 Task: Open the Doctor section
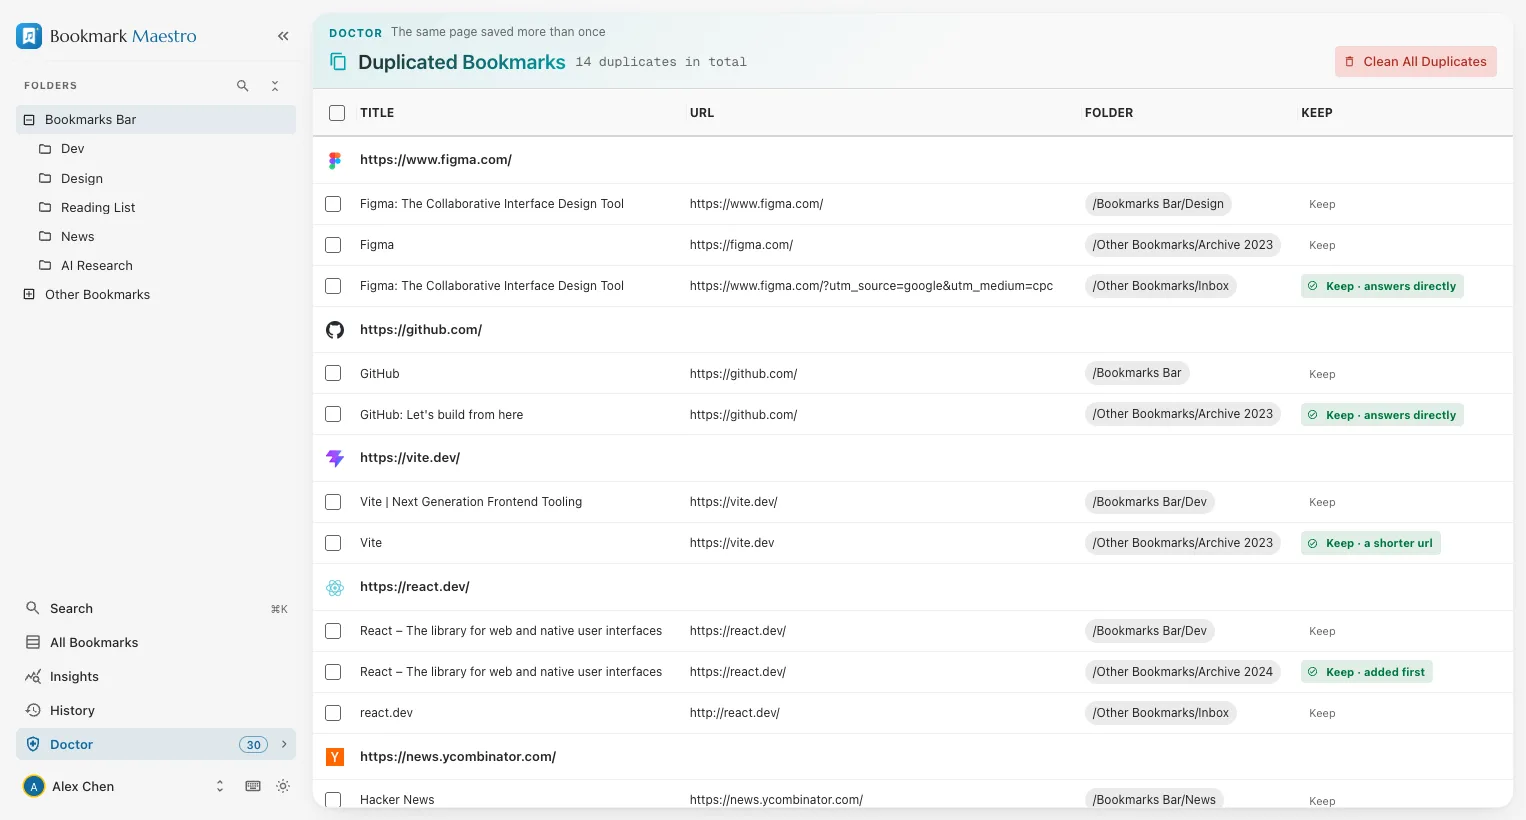pos(156,744)
